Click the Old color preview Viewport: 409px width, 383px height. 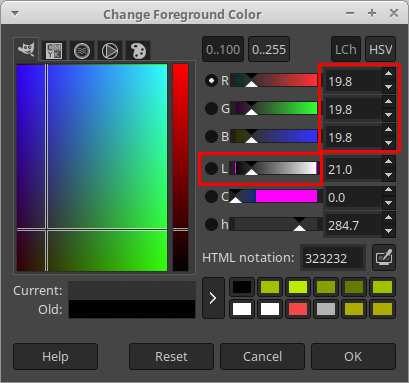[x=132, y=309]
